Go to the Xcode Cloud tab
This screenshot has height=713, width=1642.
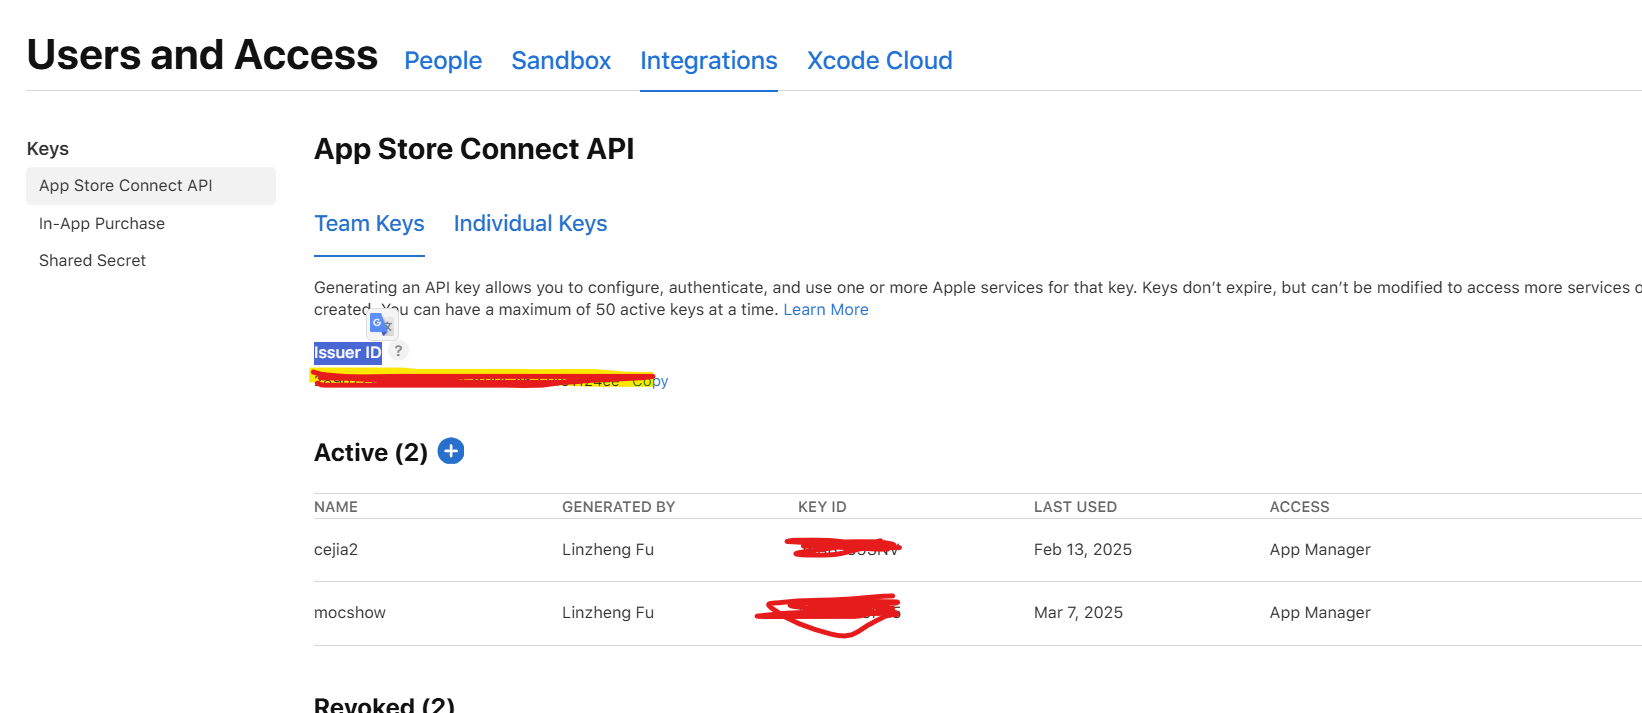click(880, 61)
